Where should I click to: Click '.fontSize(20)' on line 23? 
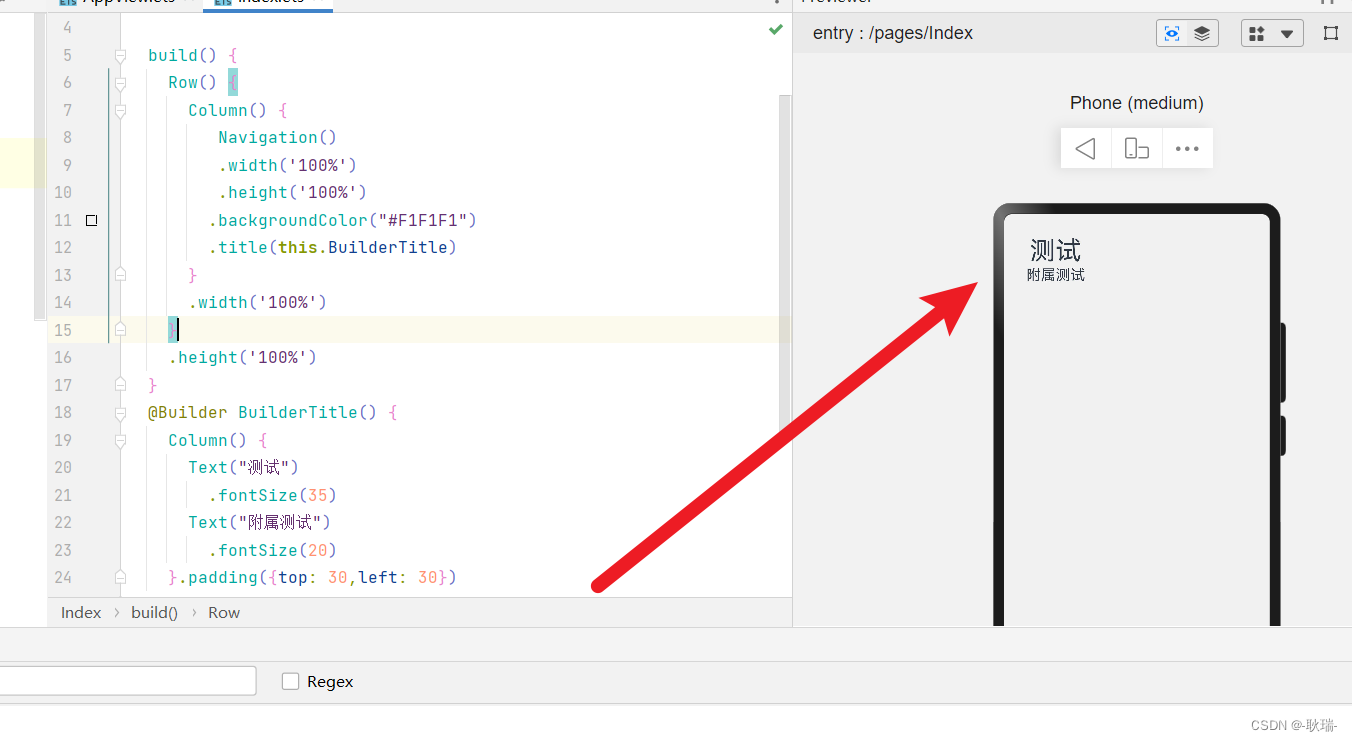click(x=273, y=550)
